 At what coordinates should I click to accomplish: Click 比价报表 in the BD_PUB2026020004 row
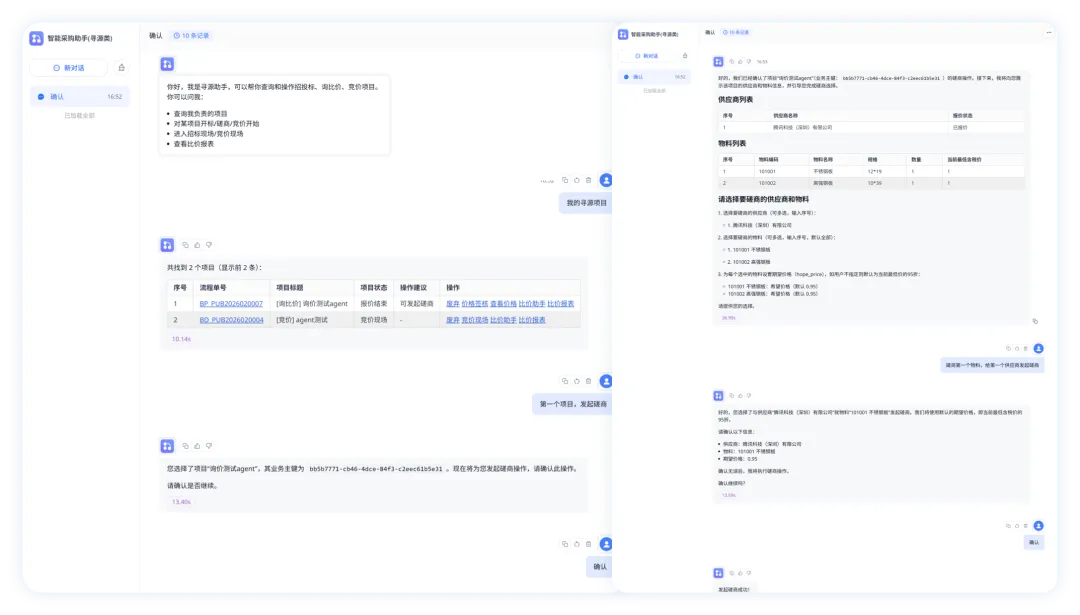click(532, 320)
